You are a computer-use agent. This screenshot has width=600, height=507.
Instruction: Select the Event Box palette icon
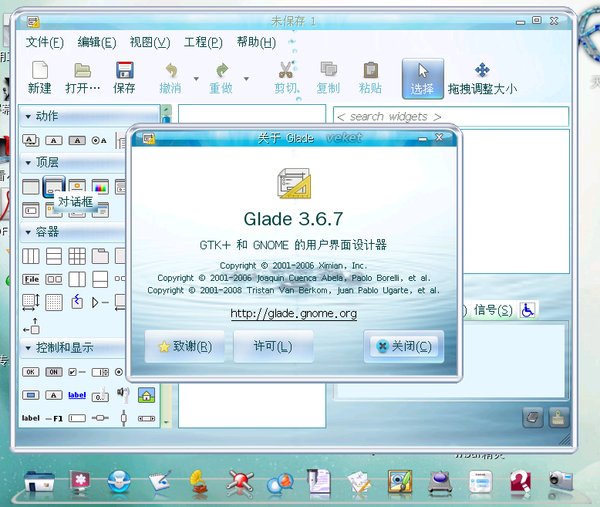coord(77,302)
